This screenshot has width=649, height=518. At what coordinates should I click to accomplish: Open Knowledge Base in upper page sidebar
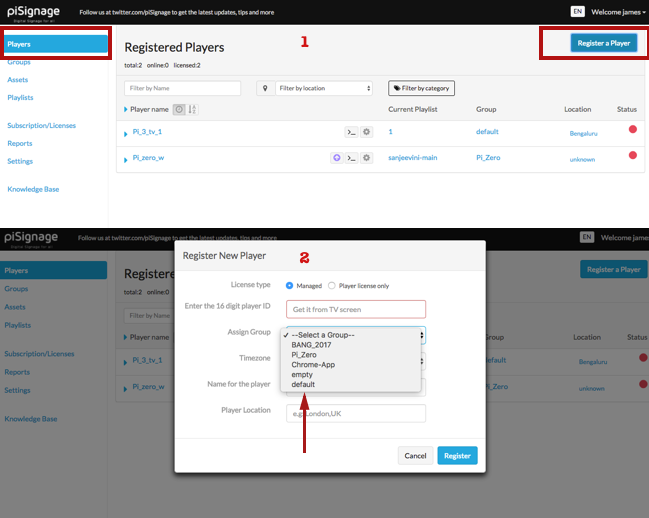click(33, 189)
